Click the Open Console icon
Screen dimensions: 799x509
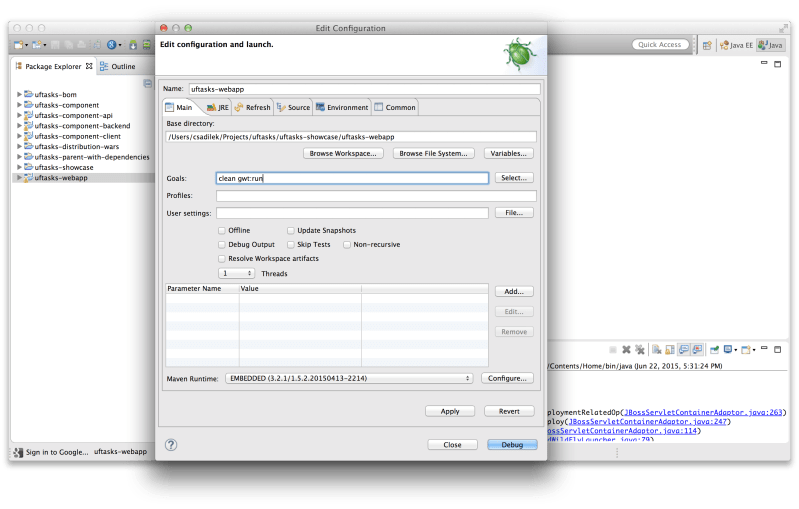tap(746, 350)
